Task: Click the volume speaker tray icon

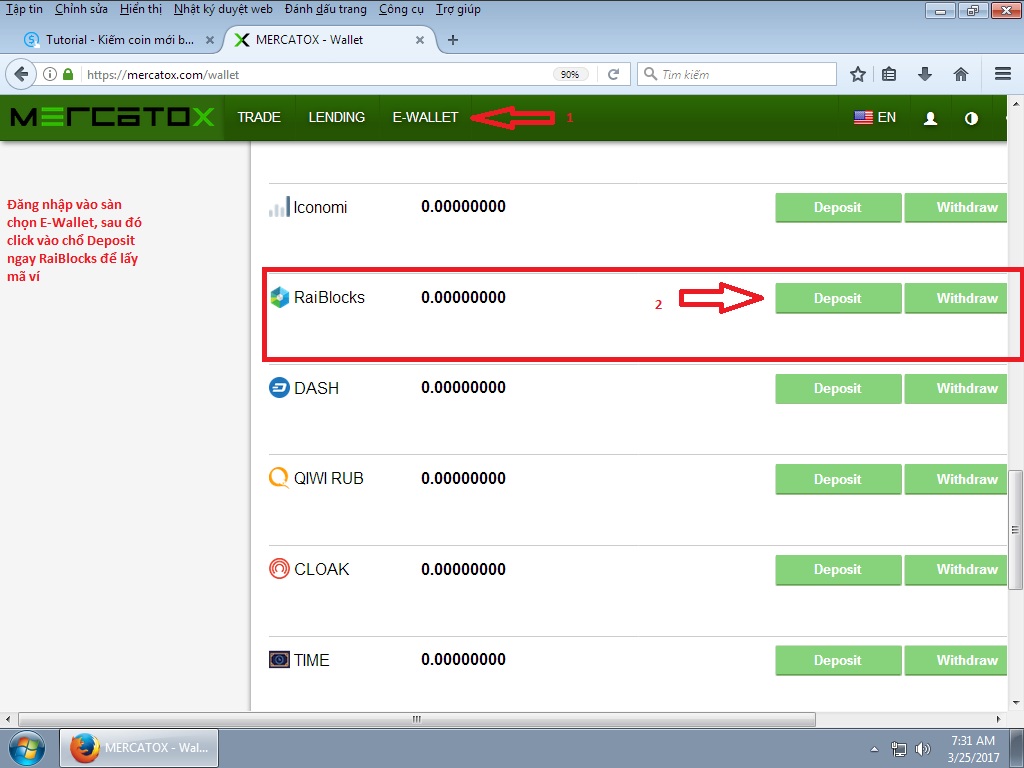Action: coord(922,749)
